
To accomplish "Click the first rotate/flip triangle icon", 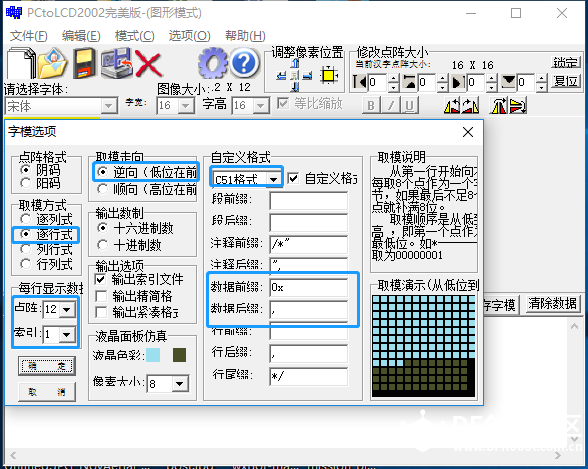I will [452, 105].
